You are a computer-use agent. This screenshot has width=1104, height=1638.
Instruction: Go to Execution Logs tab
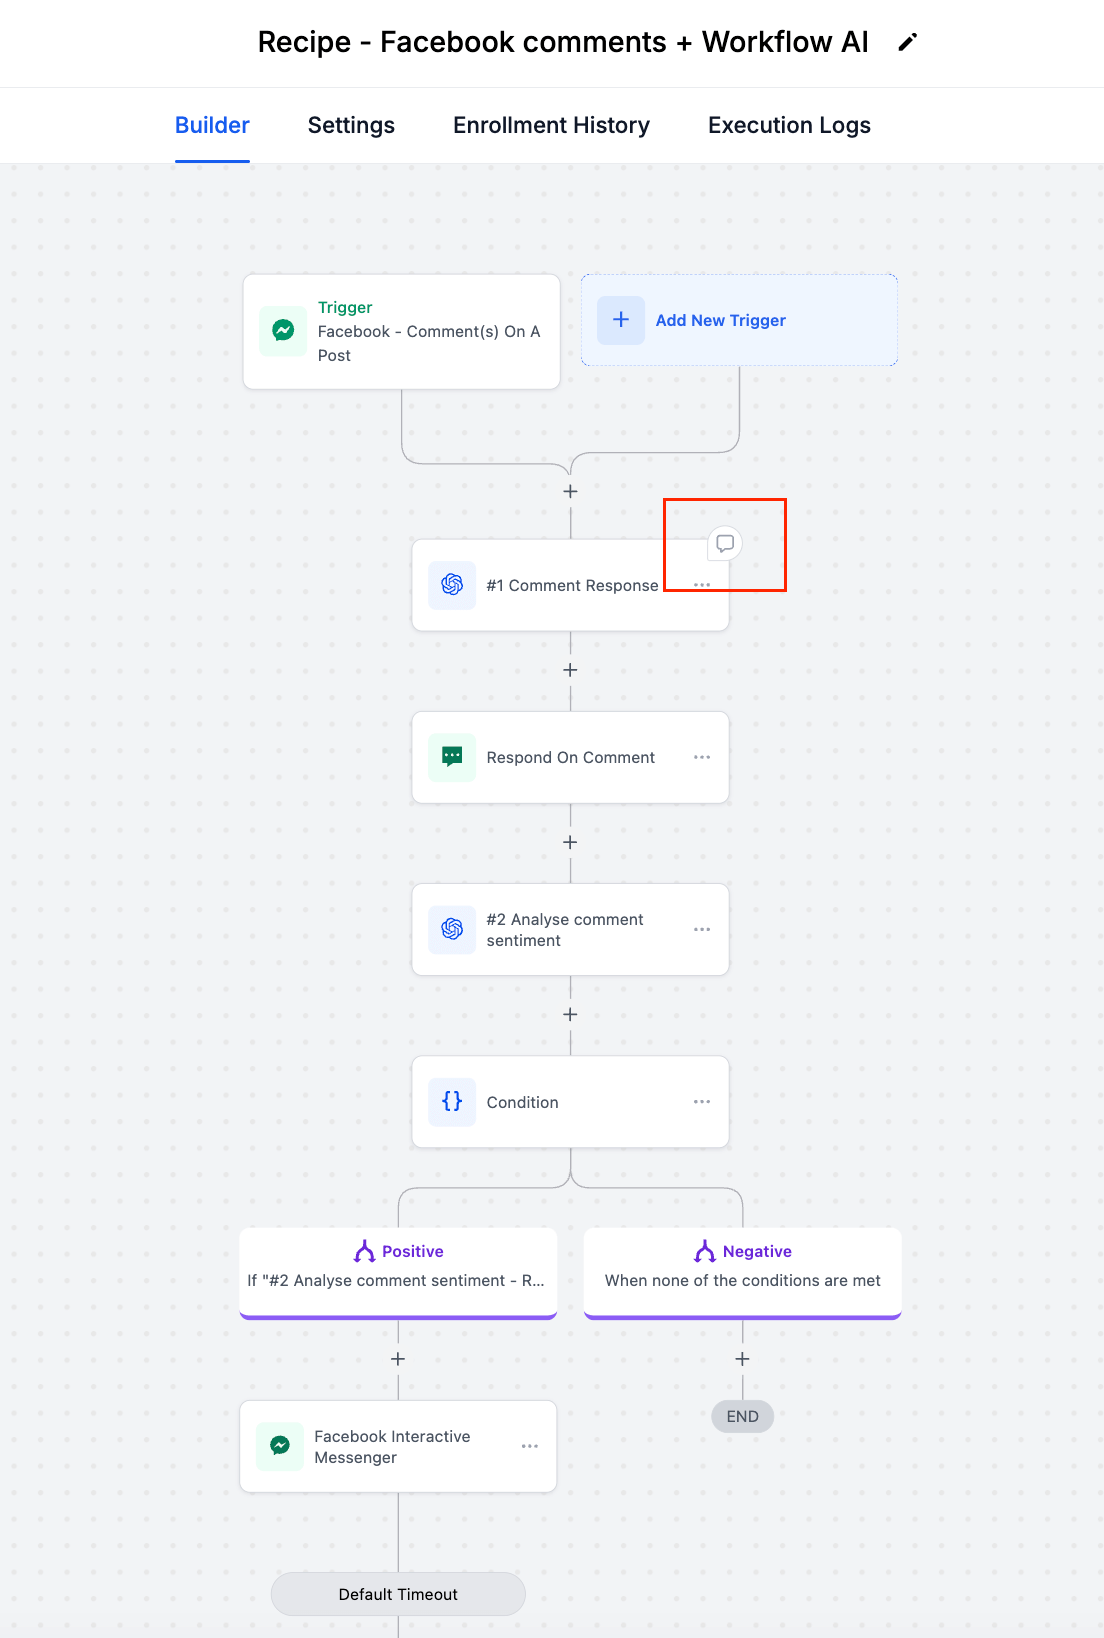[789, 125]
